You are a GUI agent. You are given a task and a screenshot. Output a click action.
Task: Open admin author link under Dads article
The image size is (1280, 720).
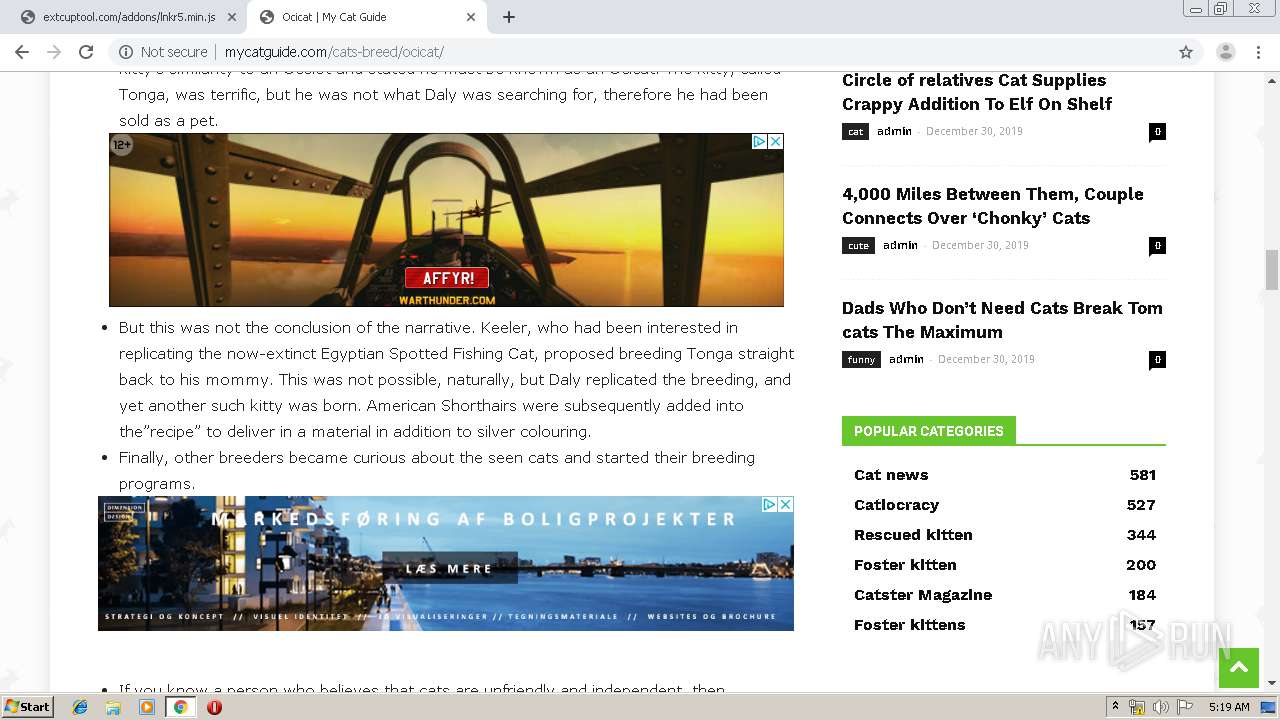tap(906, 359)
